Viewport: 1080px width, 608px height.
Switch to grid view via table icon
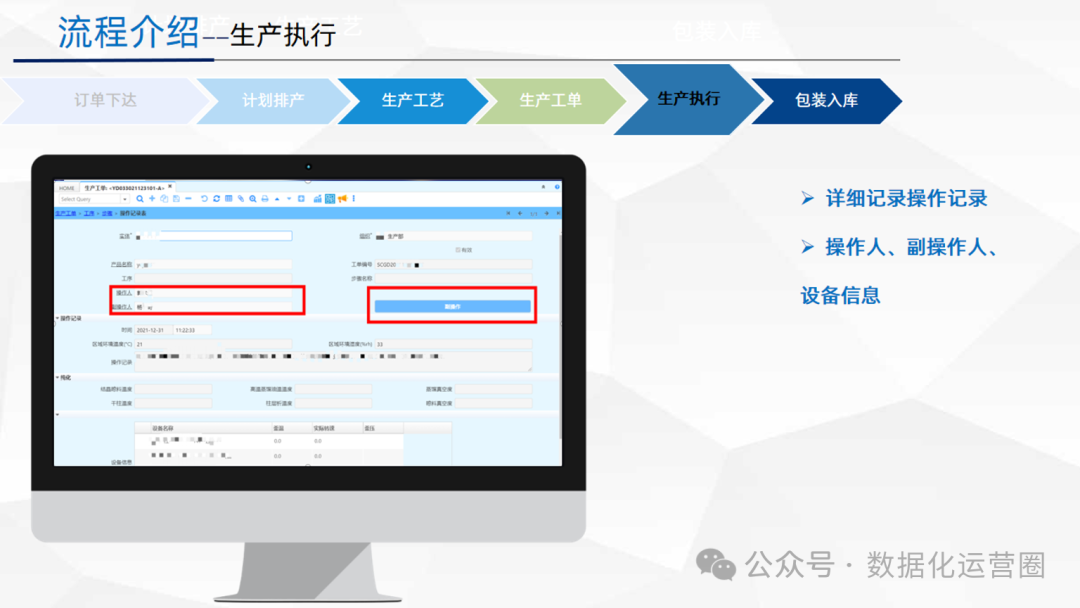click(229, 199)
